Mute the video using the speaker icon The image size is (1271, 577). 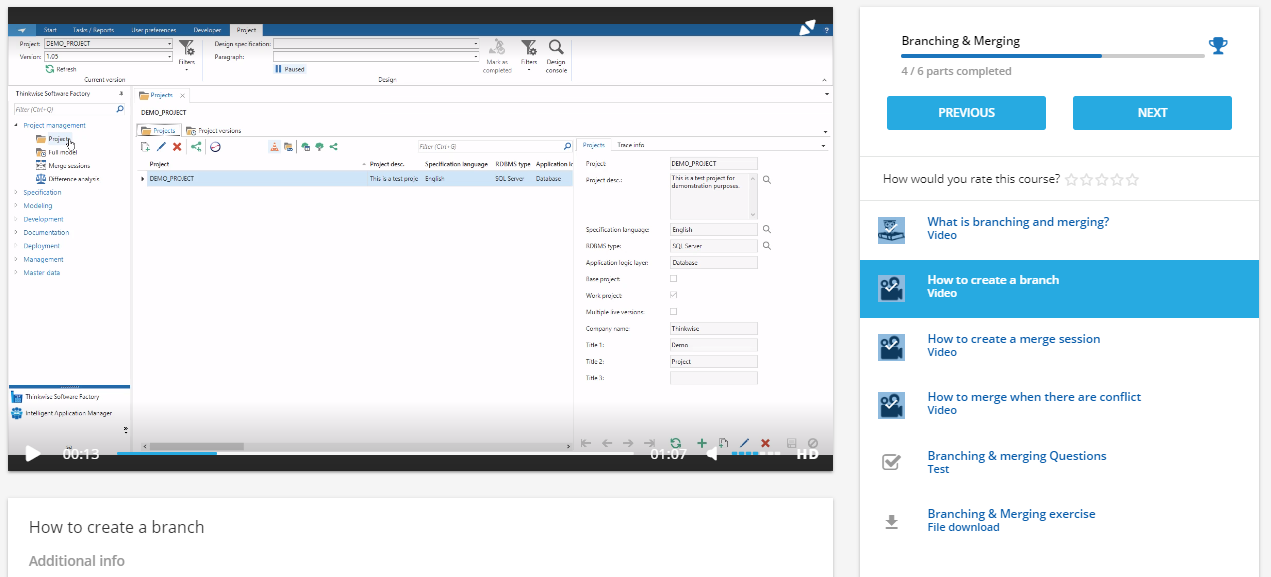click(x=711, y=454)
